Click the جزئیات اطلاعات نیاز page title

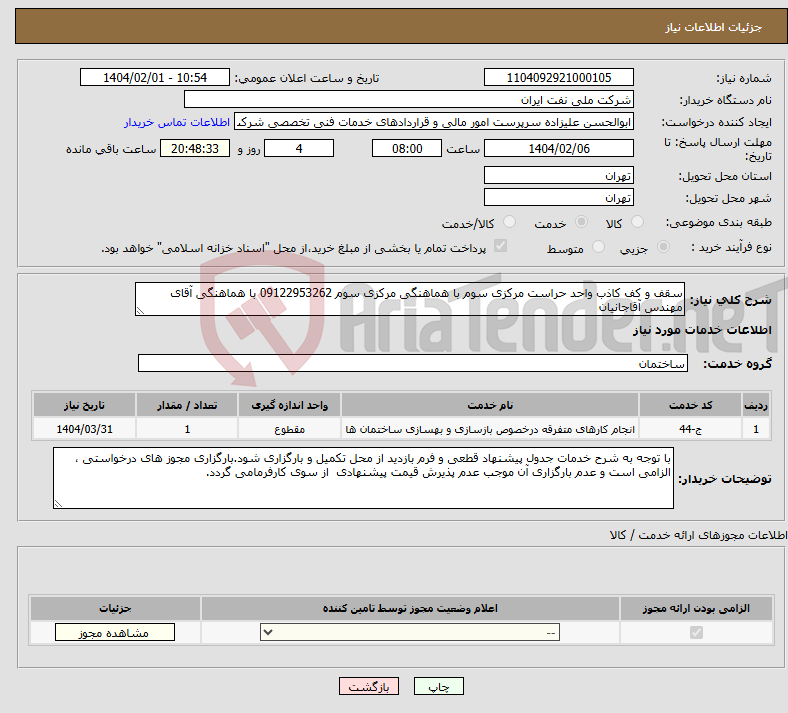(714, 27)
